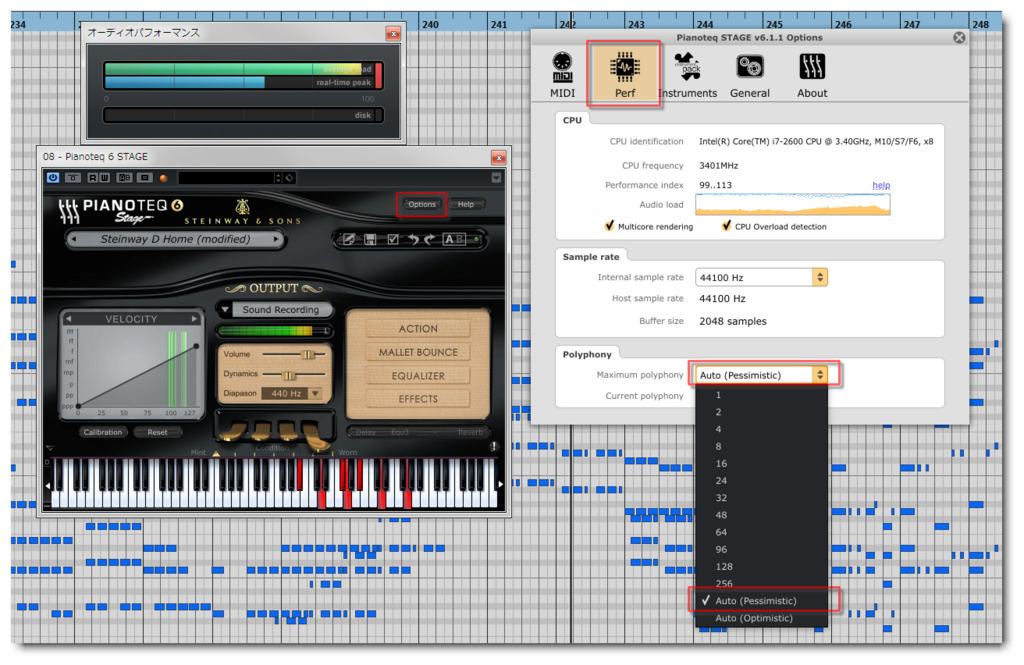The width and height of the screenshot is (1024, 665).
Task: Open the Diapason 440 Hz dropdown
Action: [x=291, y=393]
